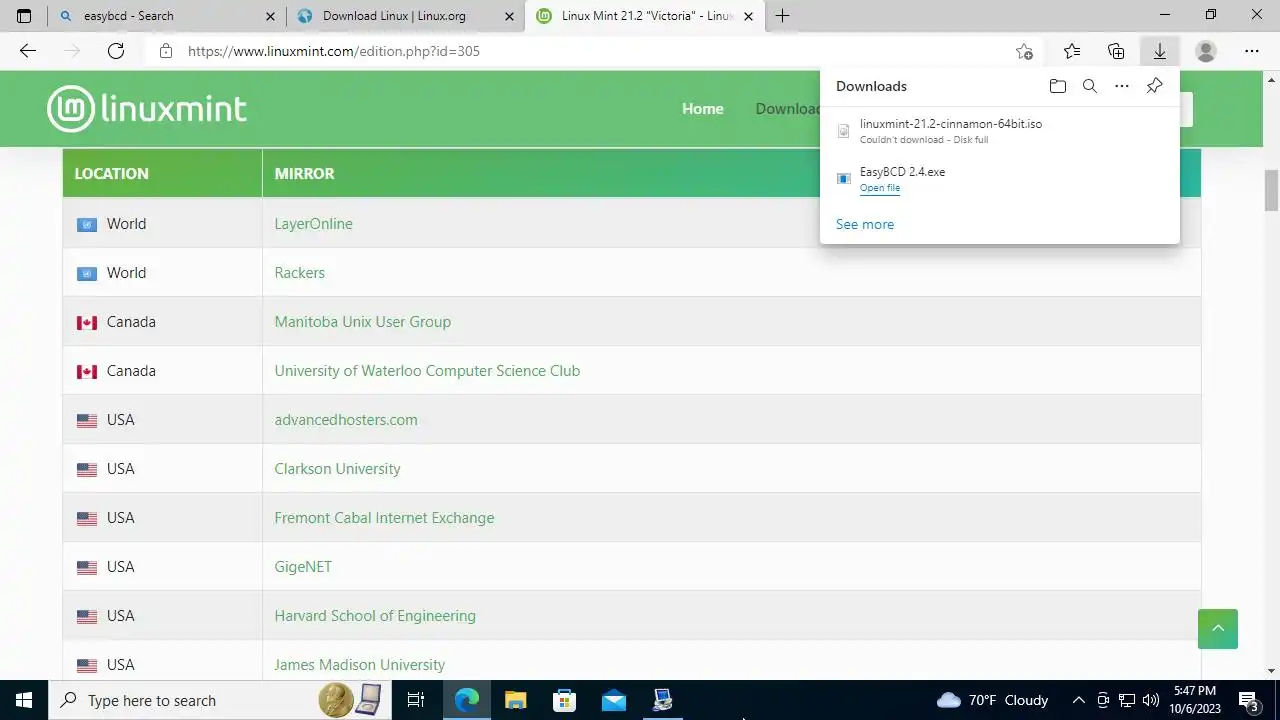Open the LayerOnline mirror link
Screen dimensions: 1280x720
[x=314, y=224]
